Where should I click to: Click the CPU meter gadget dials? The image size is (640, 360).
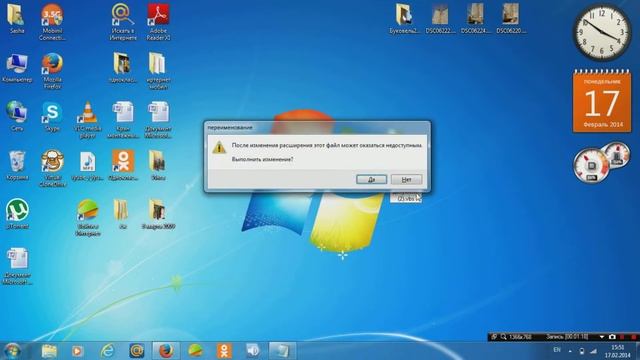602,162
